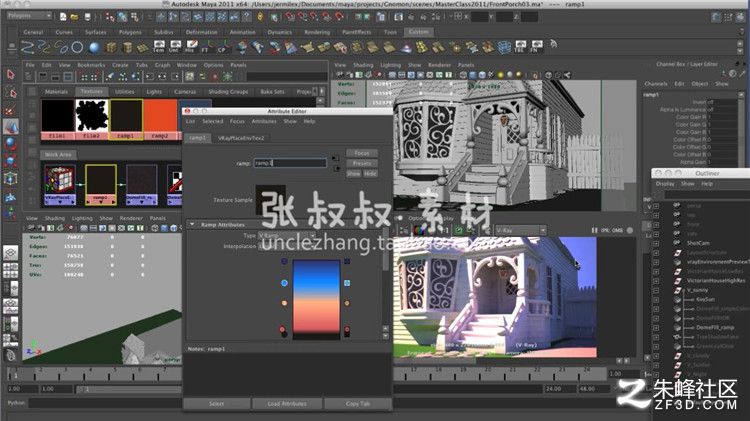
Task: Click the red render icon in the Hypershade toolbar
Action: point(215,77)
